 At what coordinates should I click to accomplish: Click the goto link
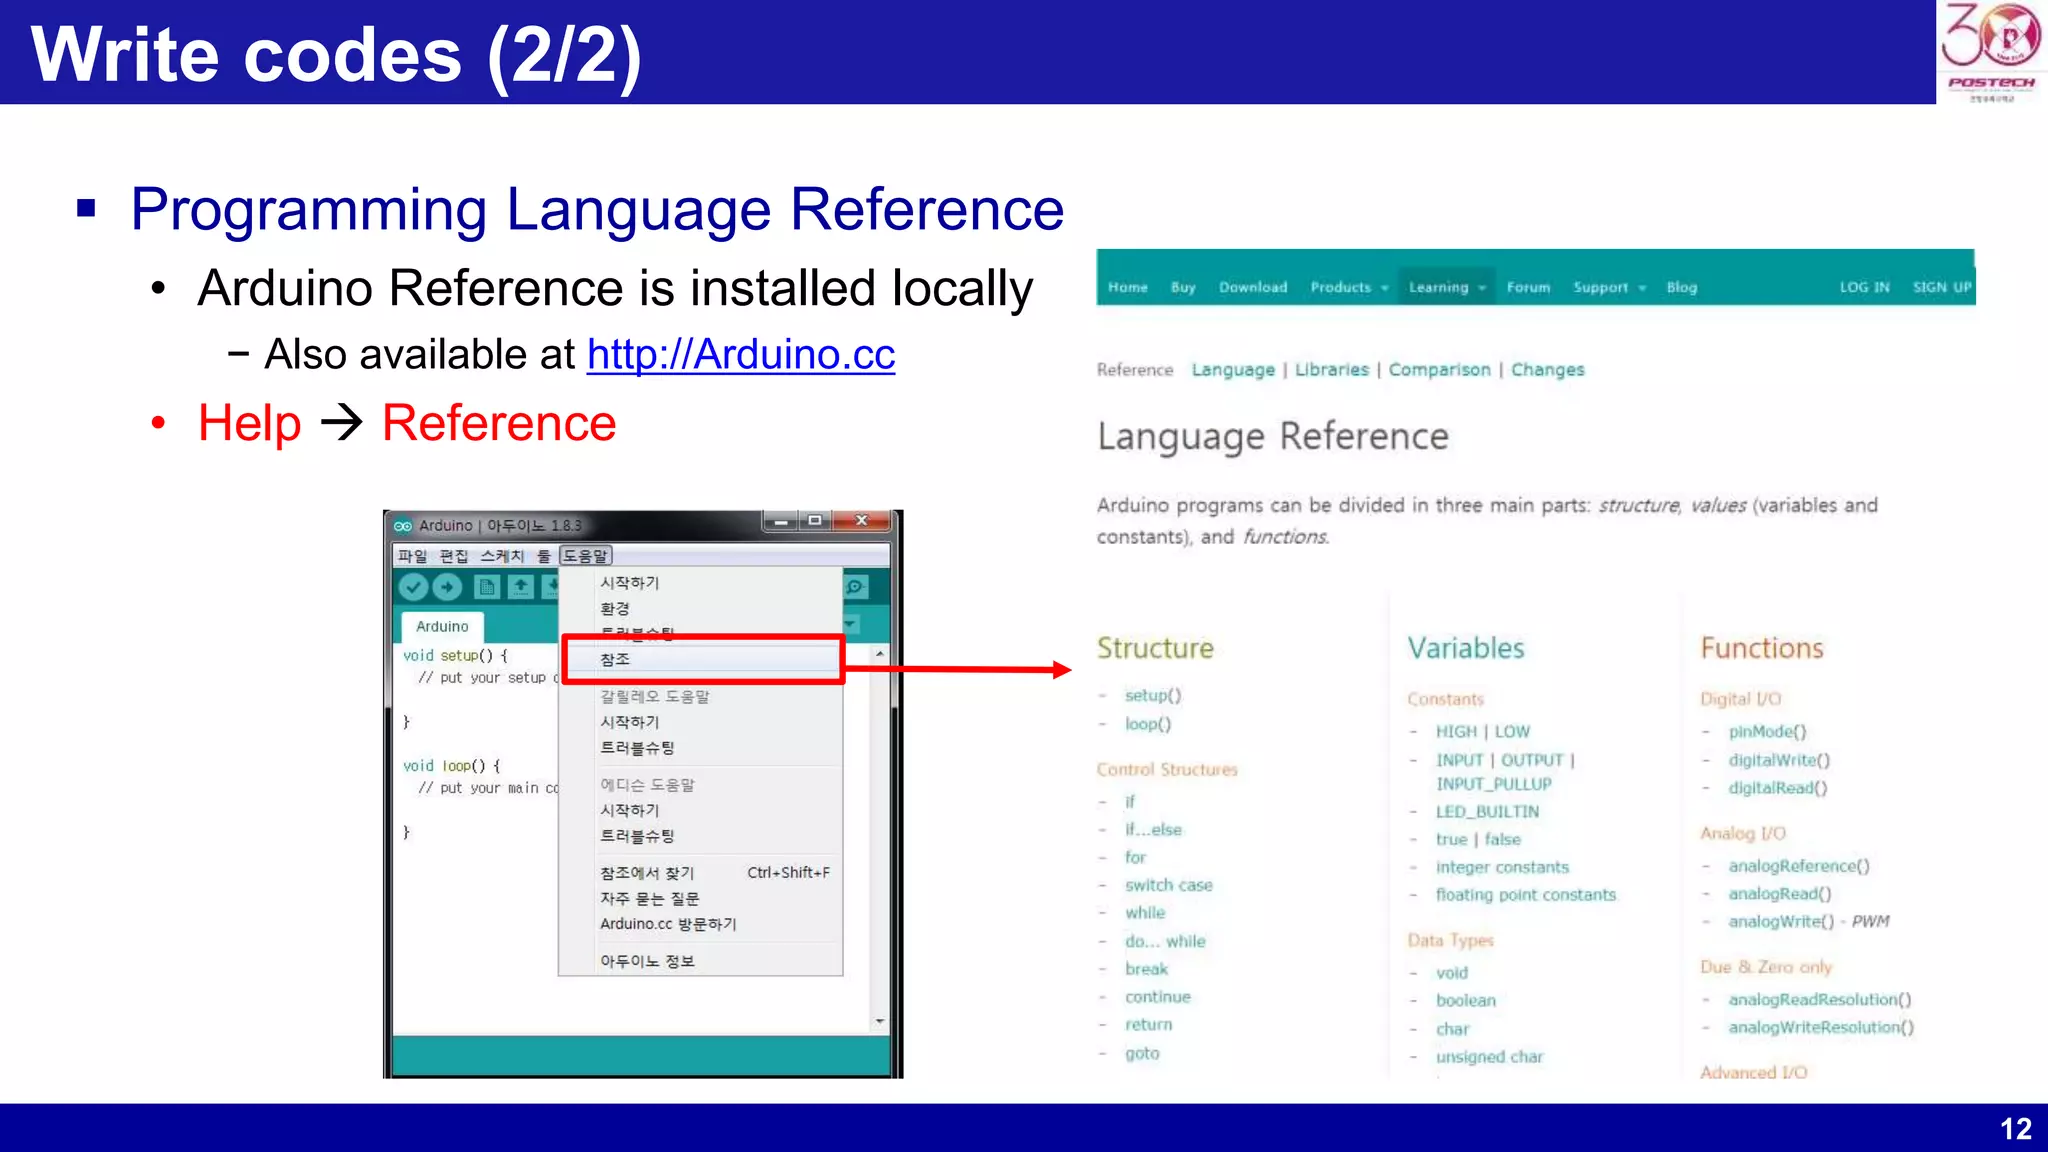point(1142,1053)
